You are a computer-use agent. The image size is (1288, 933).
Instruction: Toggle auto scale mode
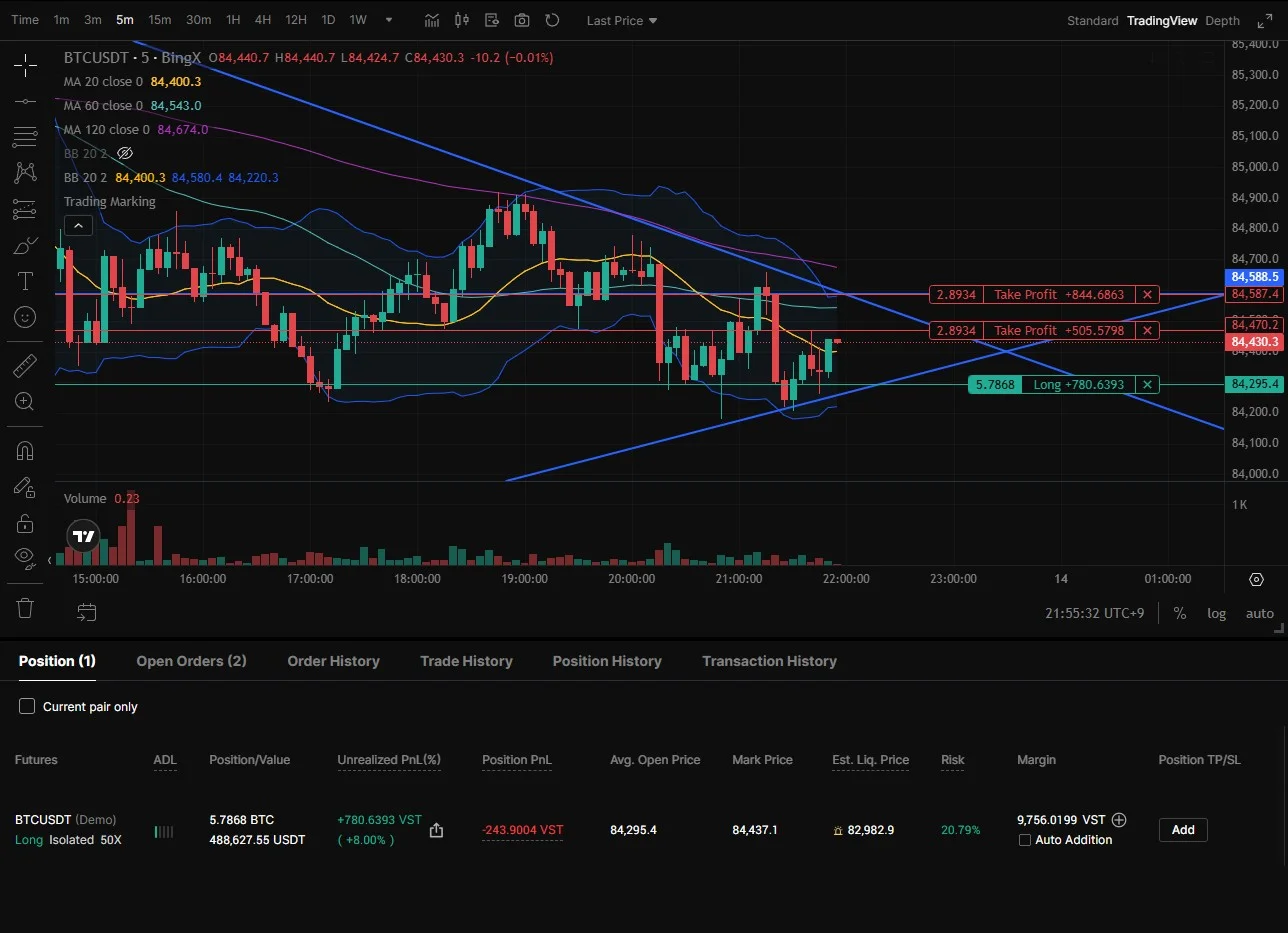point(1260,613)
